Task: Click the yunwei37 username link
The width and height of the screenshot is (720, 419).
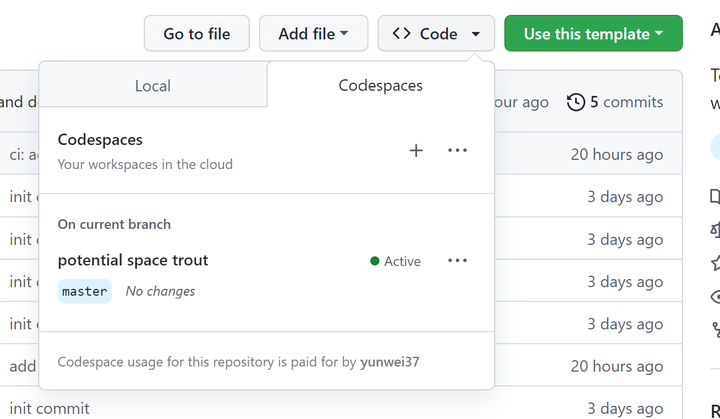Action: pos(390,362)
